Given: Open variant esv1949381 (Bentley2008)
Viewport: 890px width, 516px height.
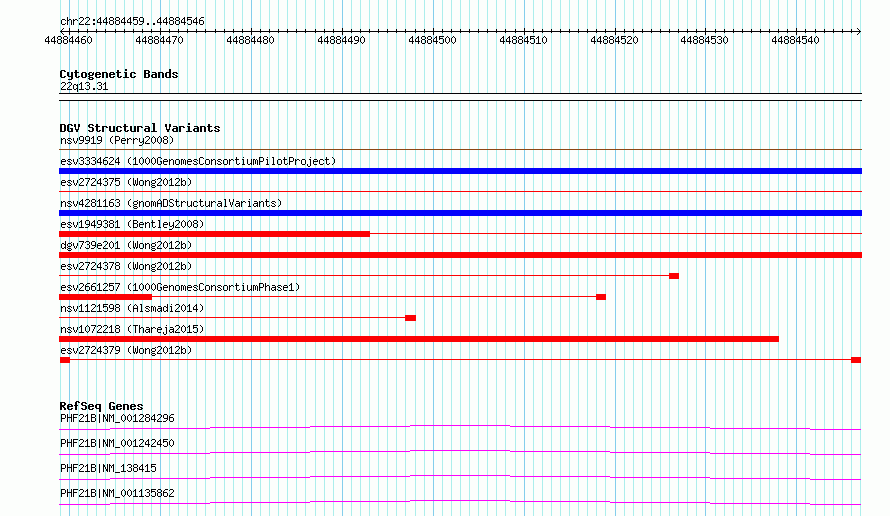Looking at the screenshot, I should (x=132, y=224).
